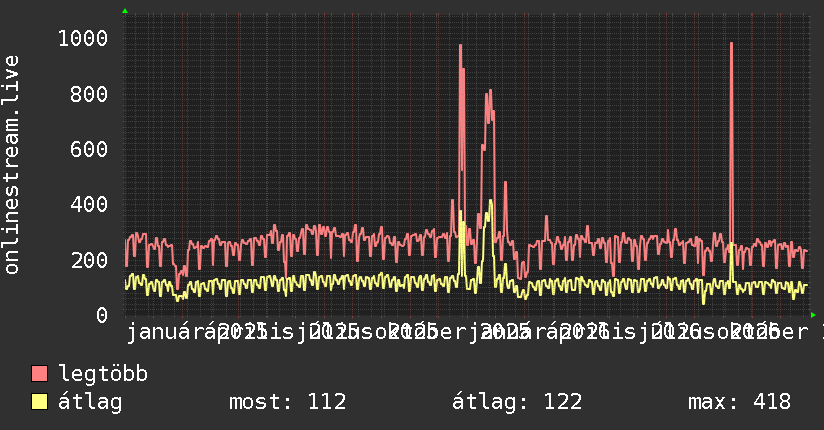Viewport: 824px width, 430px height.
Task: Click the y-axis label 400
Action: (x=89, y=204)
